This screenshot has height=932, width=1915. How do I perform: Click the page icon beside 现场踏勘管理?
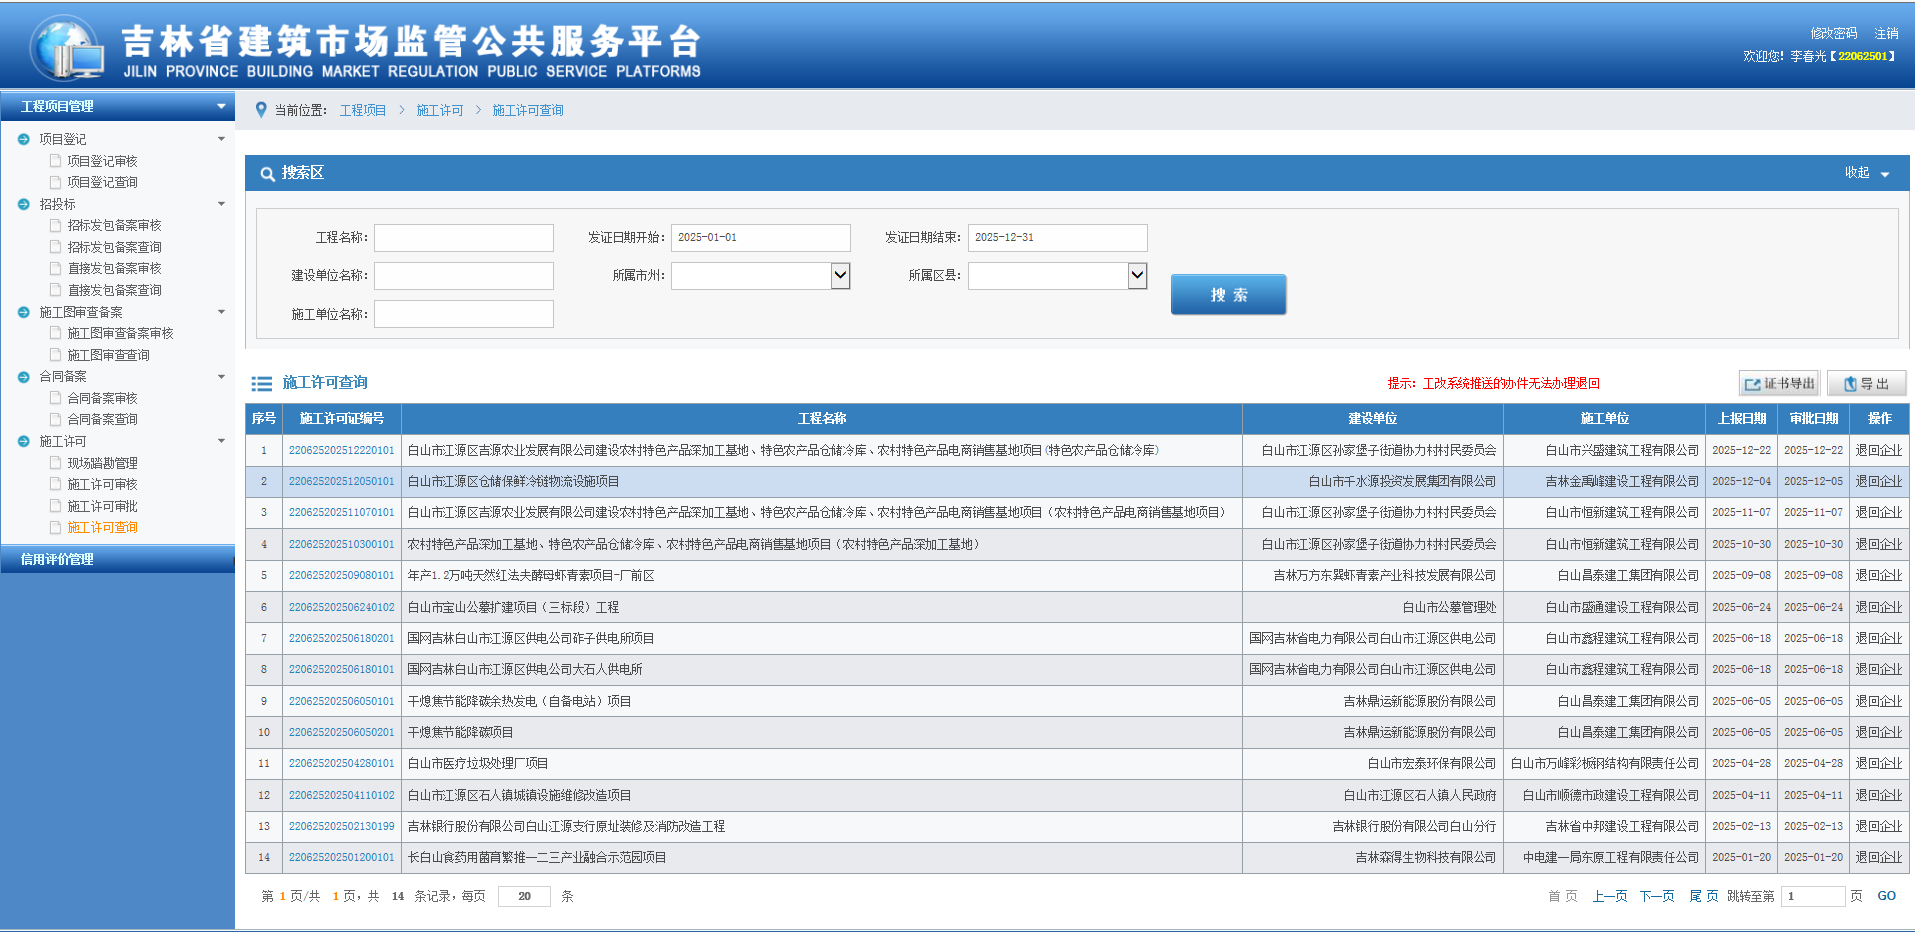56,463
